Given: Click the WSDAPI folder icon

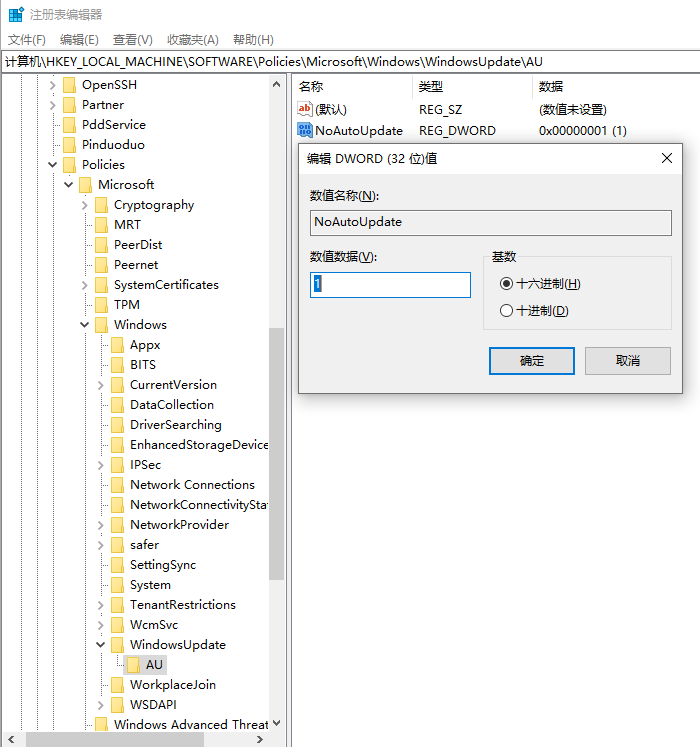Looking at the screenshot, I should click(x=118, y=705).
